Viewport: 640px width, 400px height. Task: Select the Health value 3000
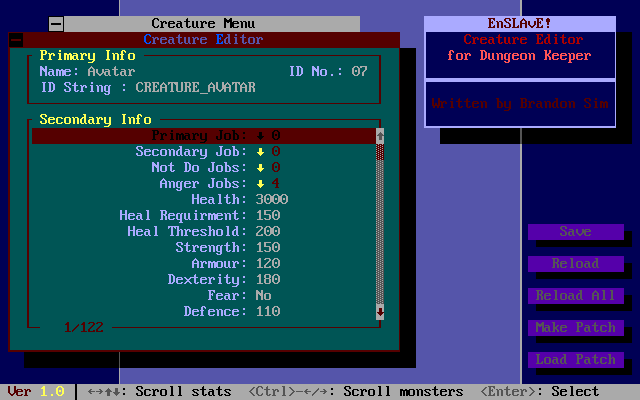click(272, 200)
